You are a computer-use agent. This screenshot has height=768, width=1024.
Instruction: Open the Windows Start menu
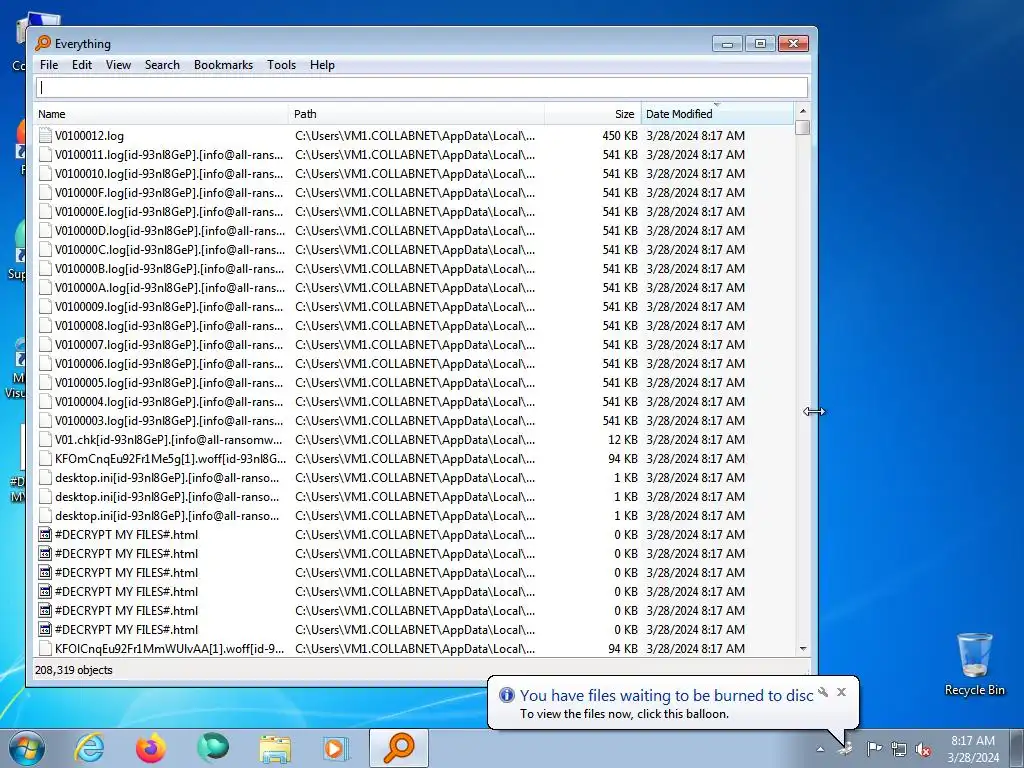[26, 748]
